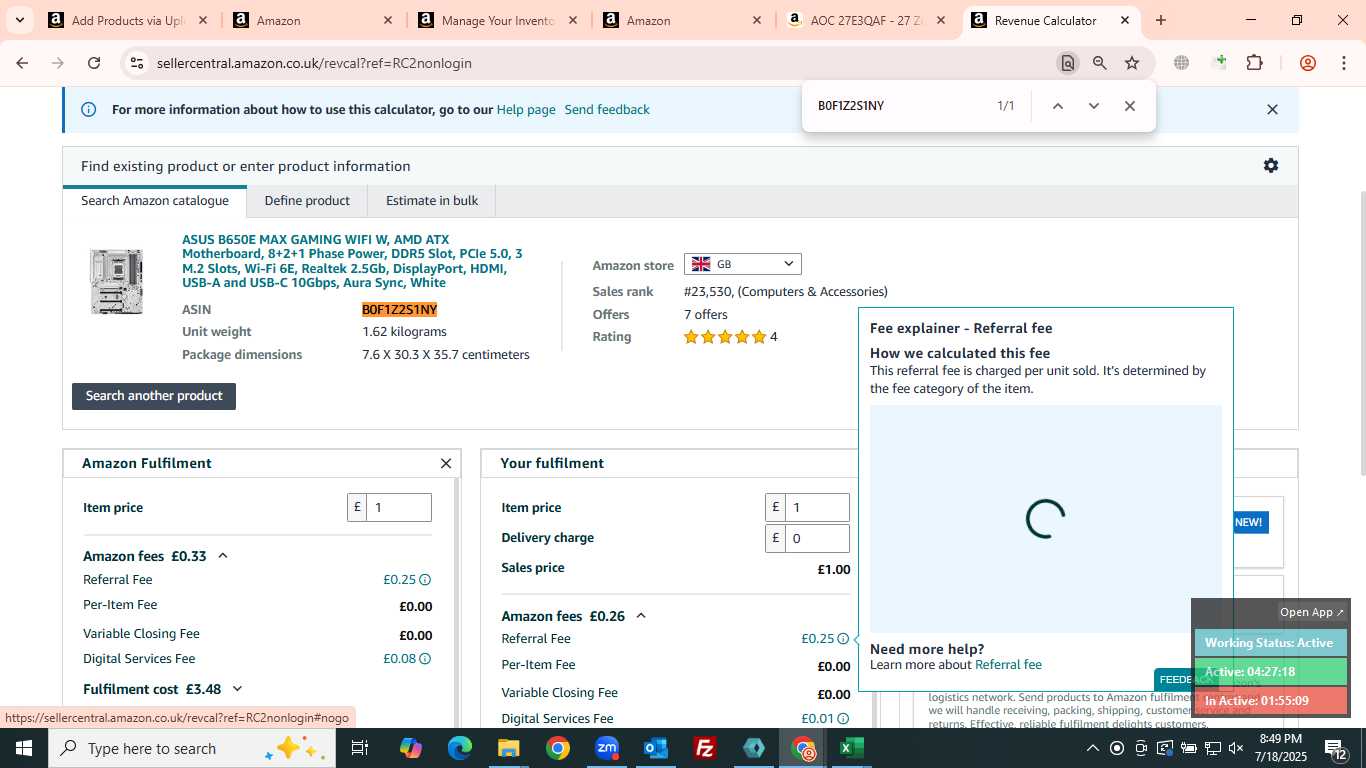Show info for Your fulfilment Digital Services Fee
Screen dimensions: 1366x768
coord(843,719)
